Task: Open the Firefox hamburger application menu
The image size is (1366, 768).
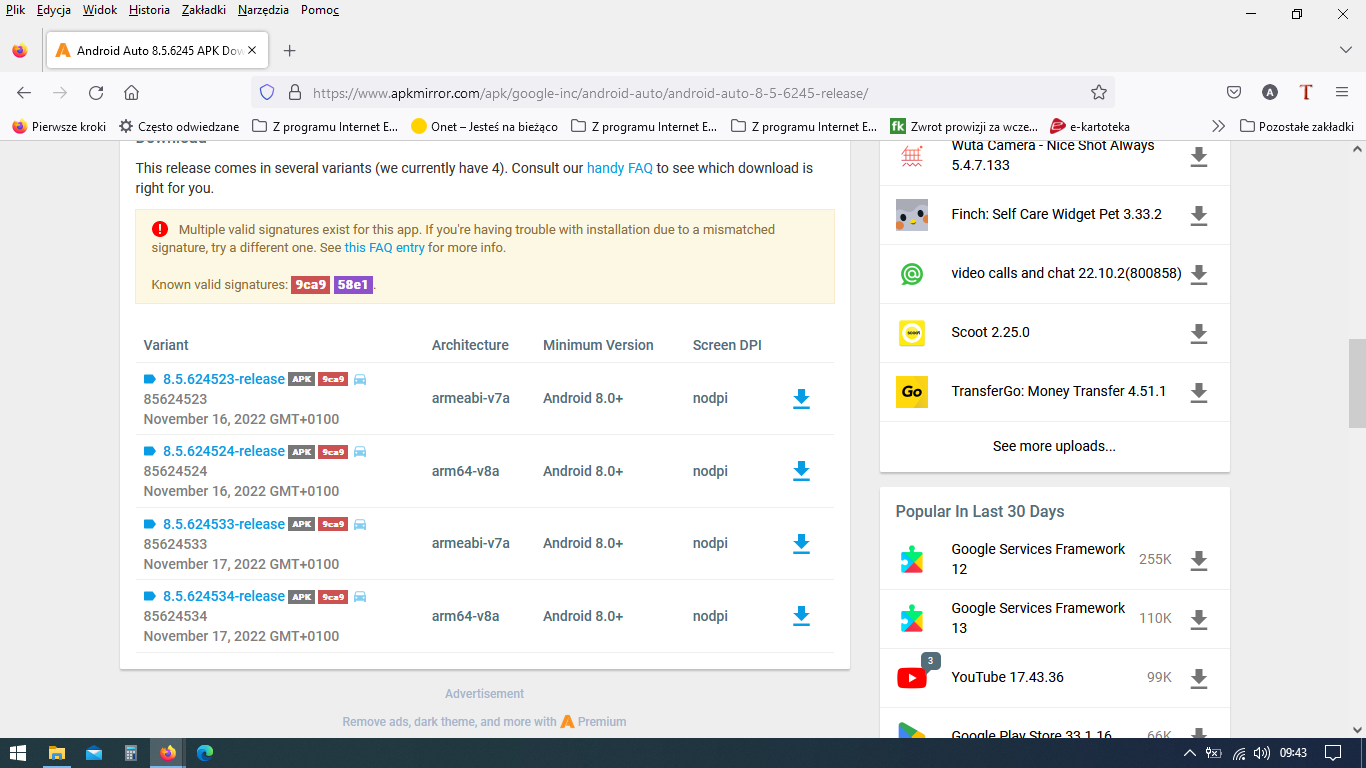Action: pyautogui.click(x=1342, y=93)
